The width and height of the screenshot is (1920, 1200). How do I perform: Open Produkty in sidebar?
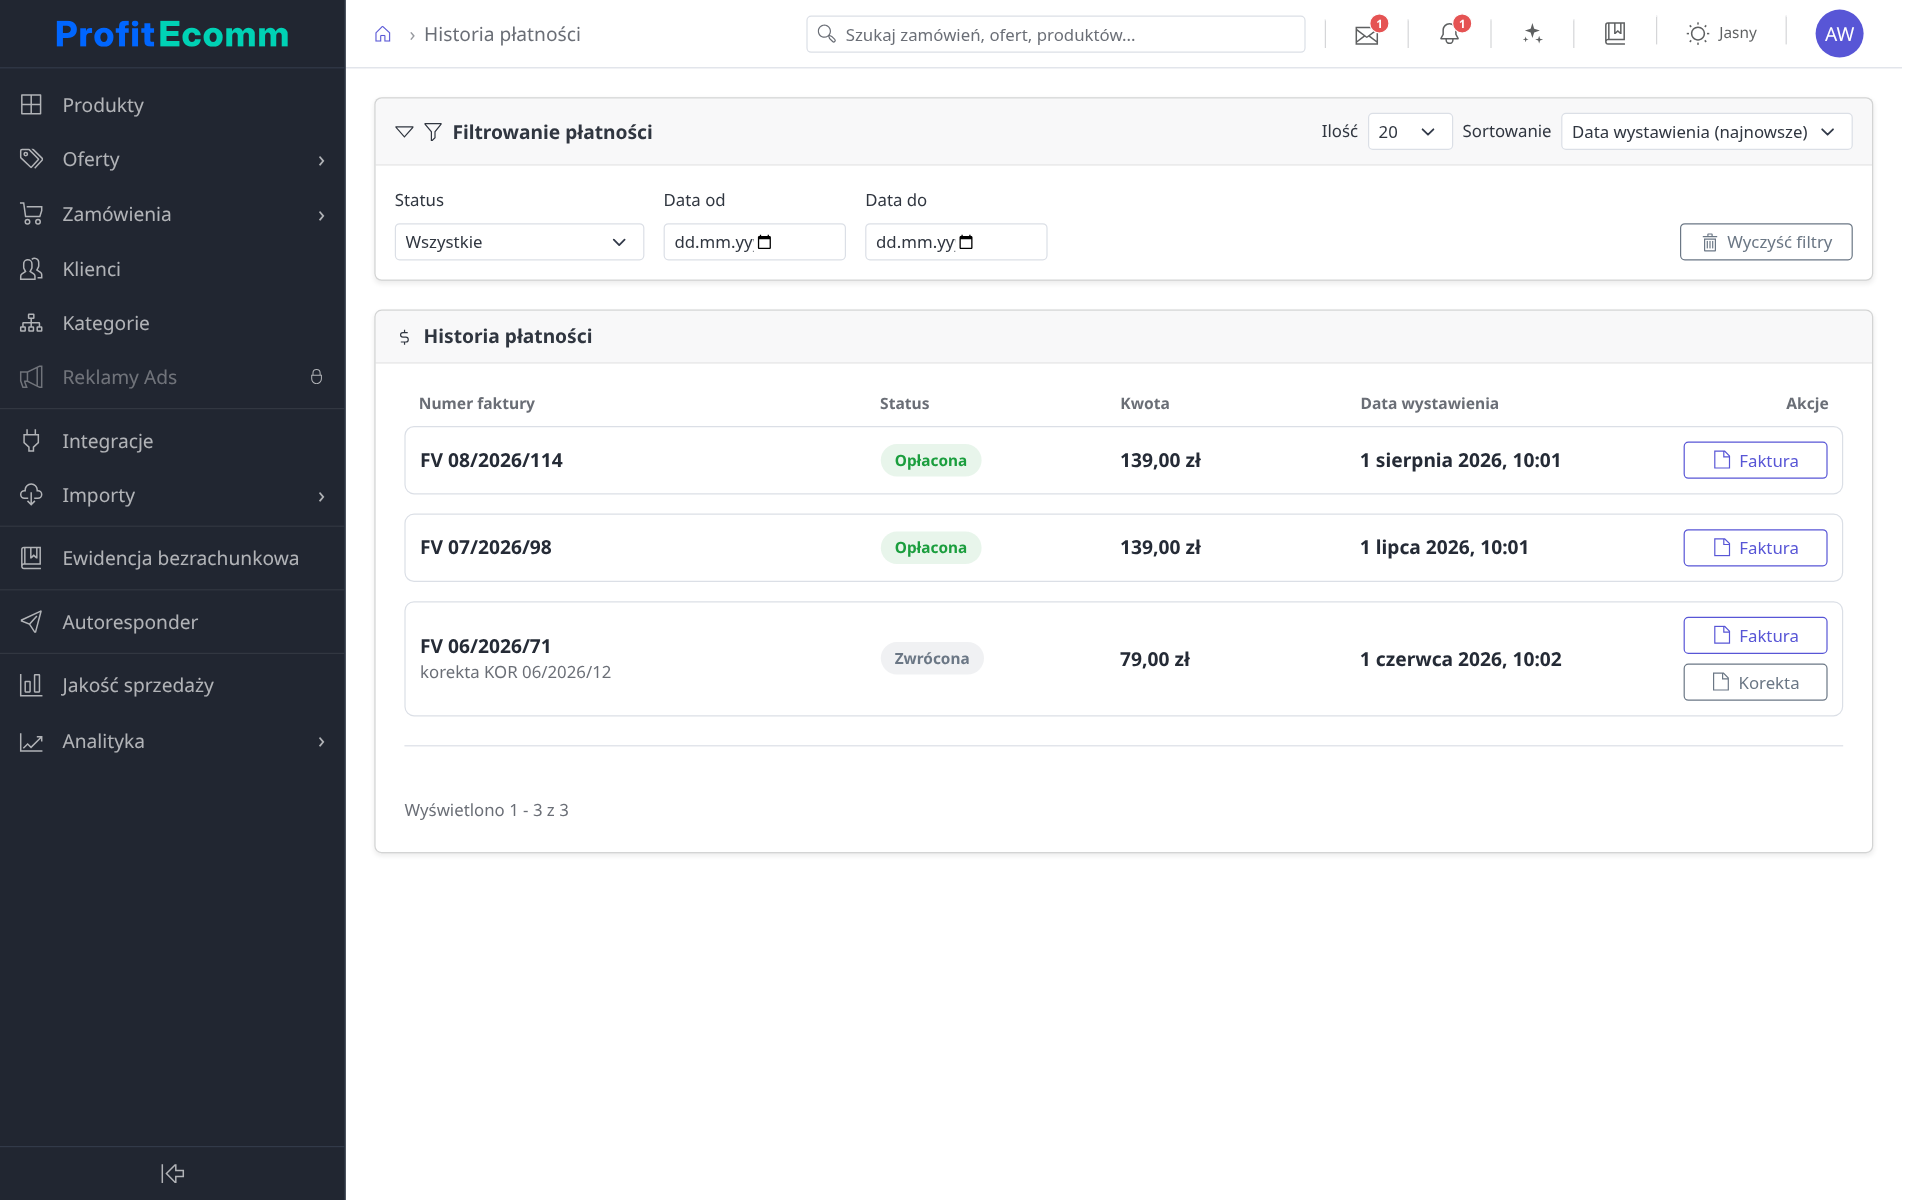coord(172,105)
